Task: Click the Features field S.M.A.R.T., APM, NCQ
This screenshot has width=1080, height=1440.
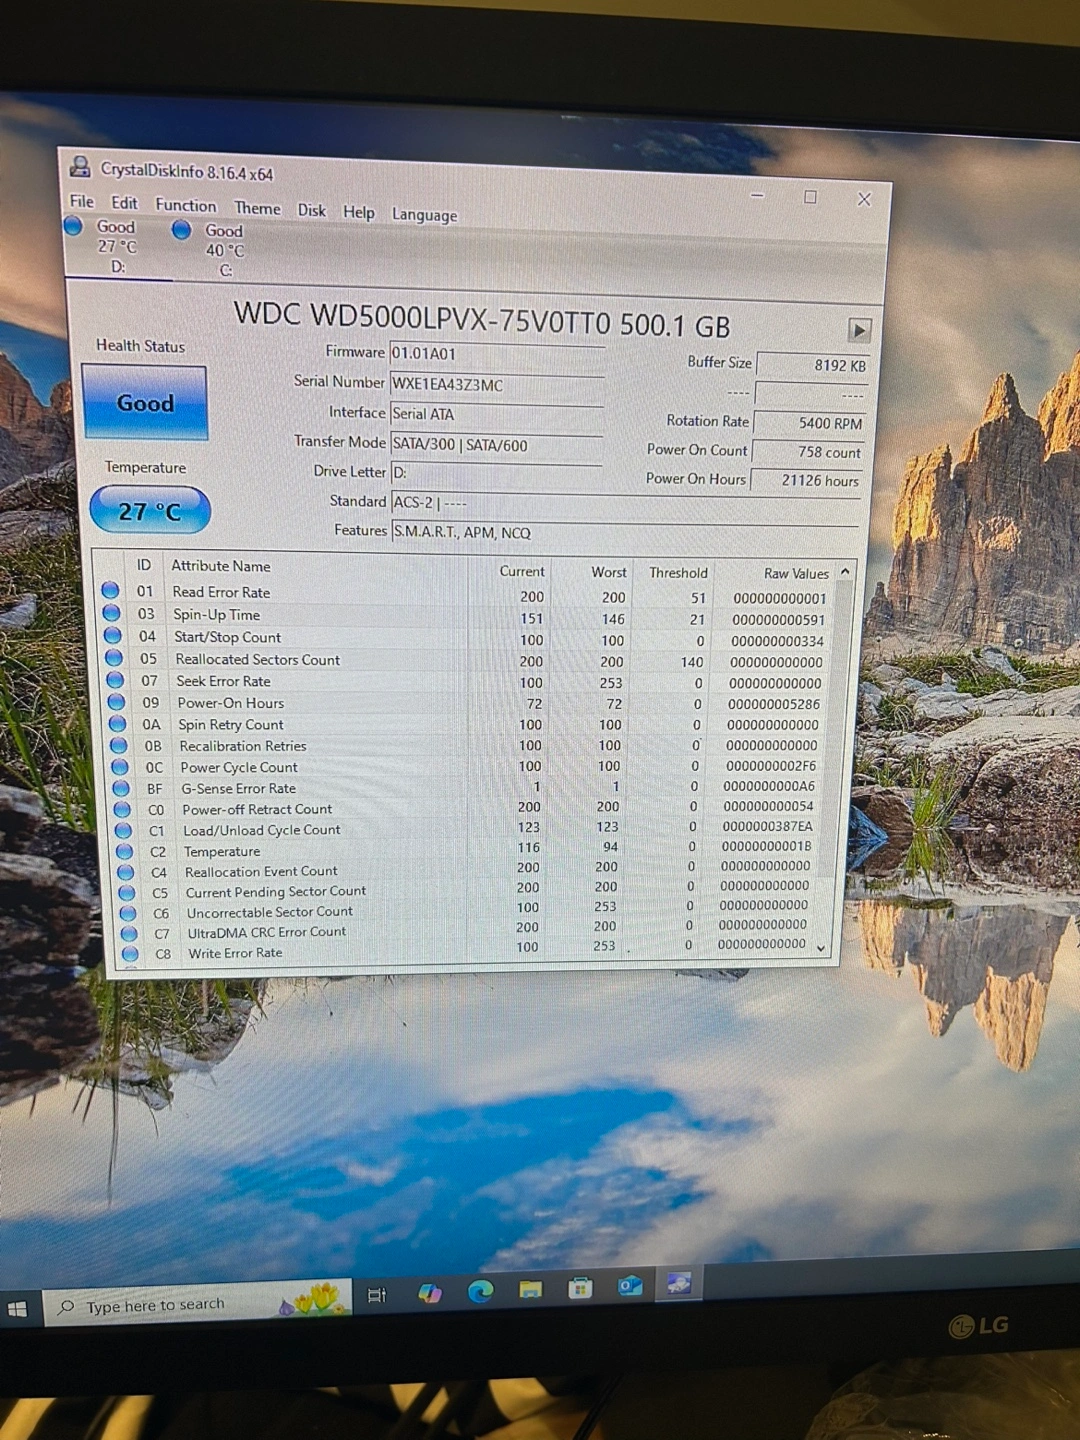Action: tap(625, 532)
